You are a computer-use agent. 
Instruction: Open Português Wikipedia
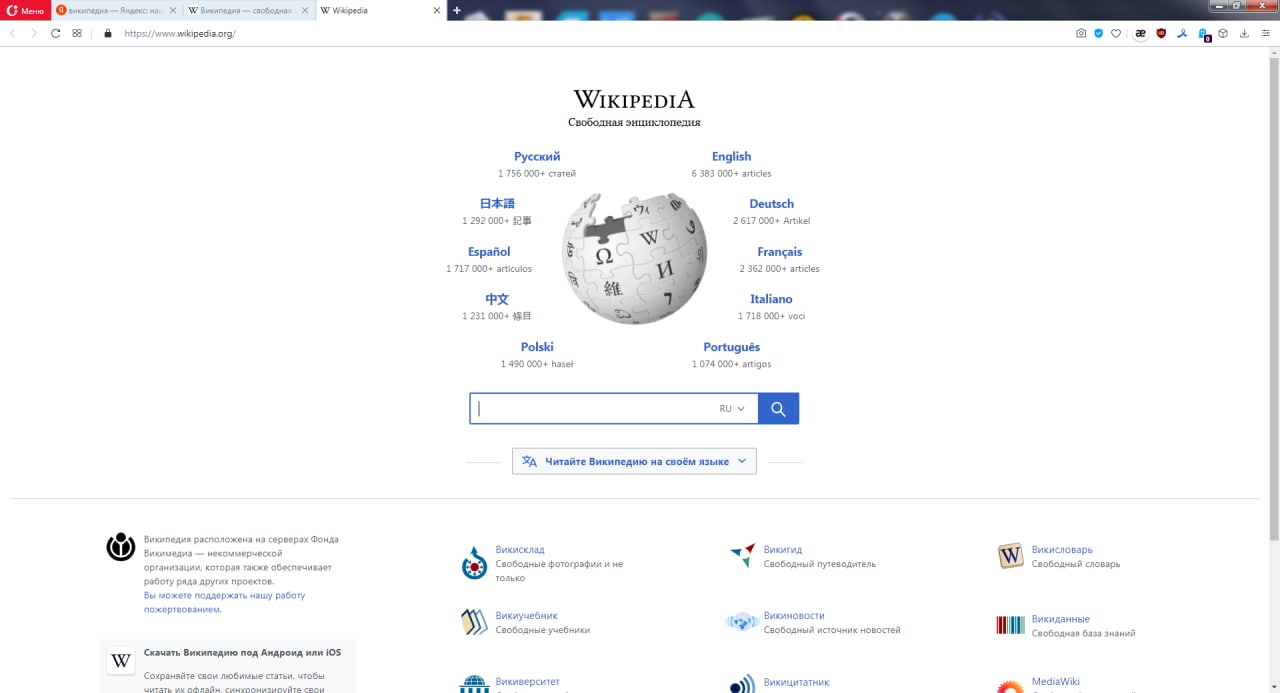pyautogui.click(x=731, y=347)
